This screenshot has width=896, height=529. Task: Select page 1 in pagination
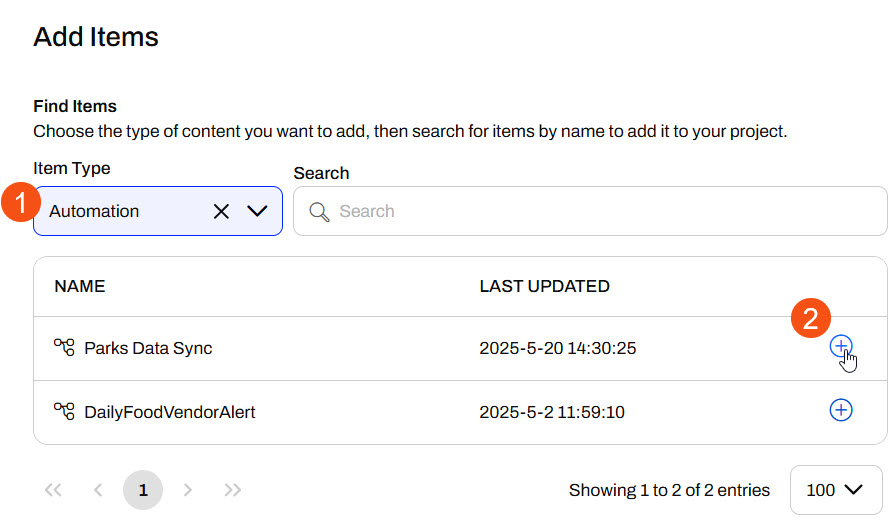(x=143, y=490)
